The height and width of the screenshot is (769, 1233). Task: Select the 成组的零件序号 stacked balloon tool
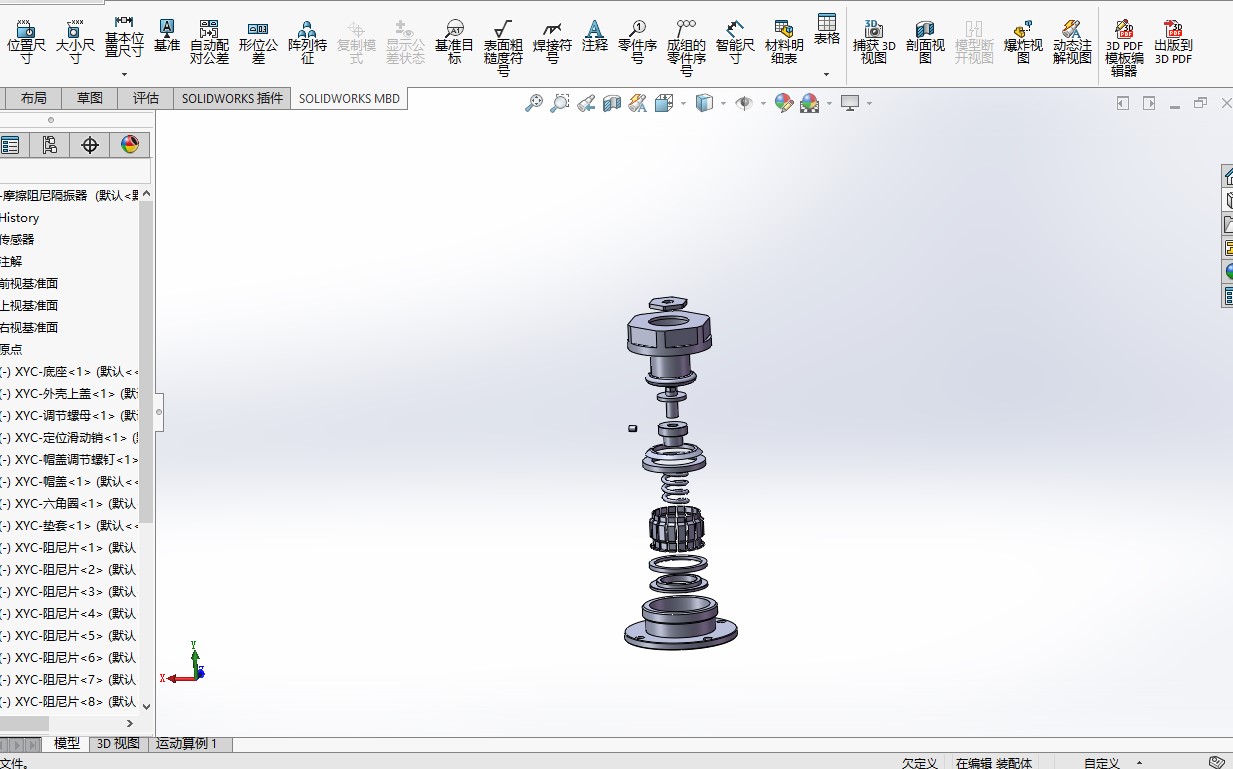[686, 47]
